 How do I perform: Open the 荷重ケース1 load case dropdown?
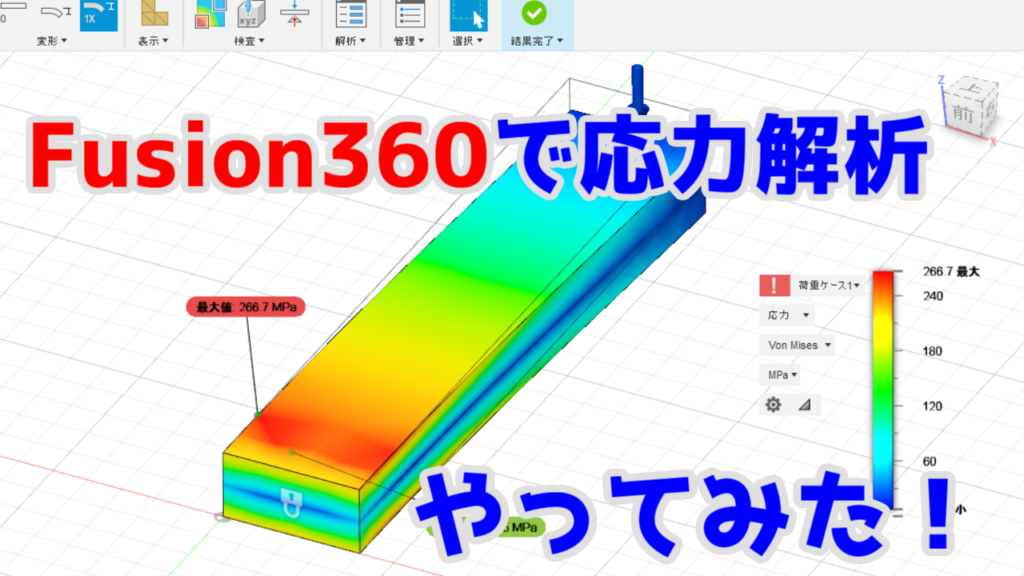pyautogui.click(x=830, y=285)
